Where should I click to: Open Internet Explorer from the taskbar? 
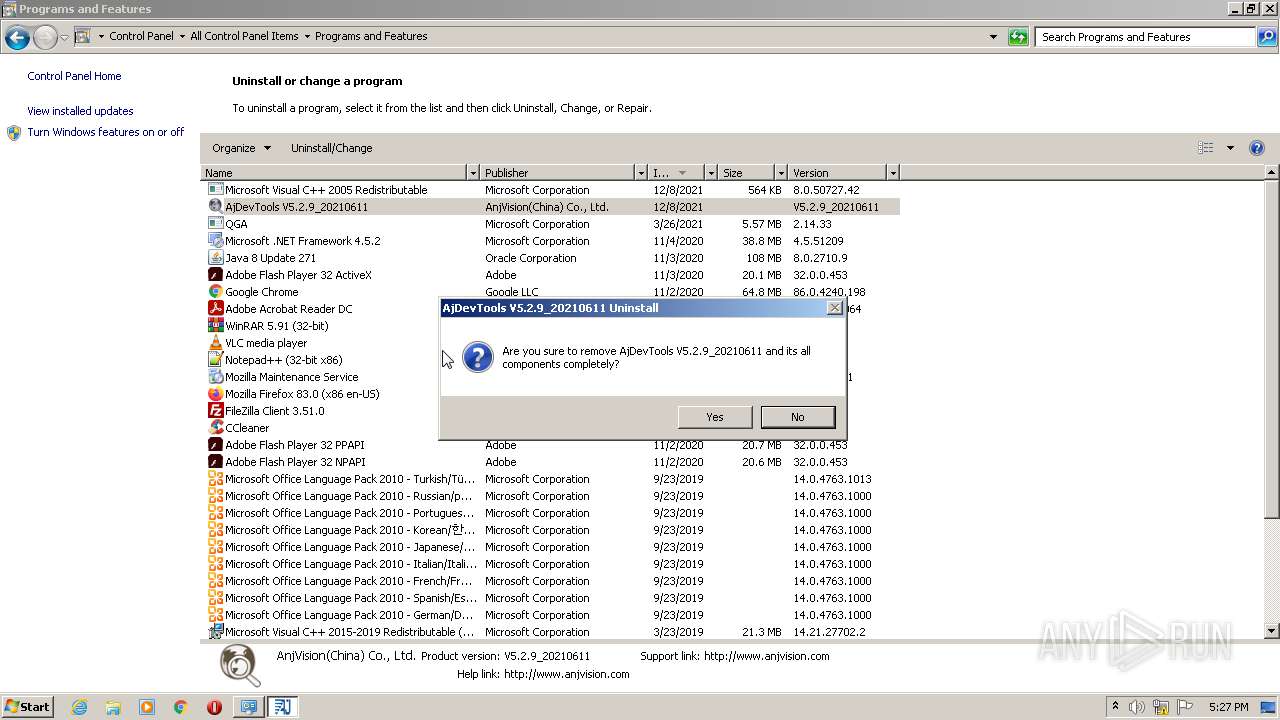coord(79,707)
